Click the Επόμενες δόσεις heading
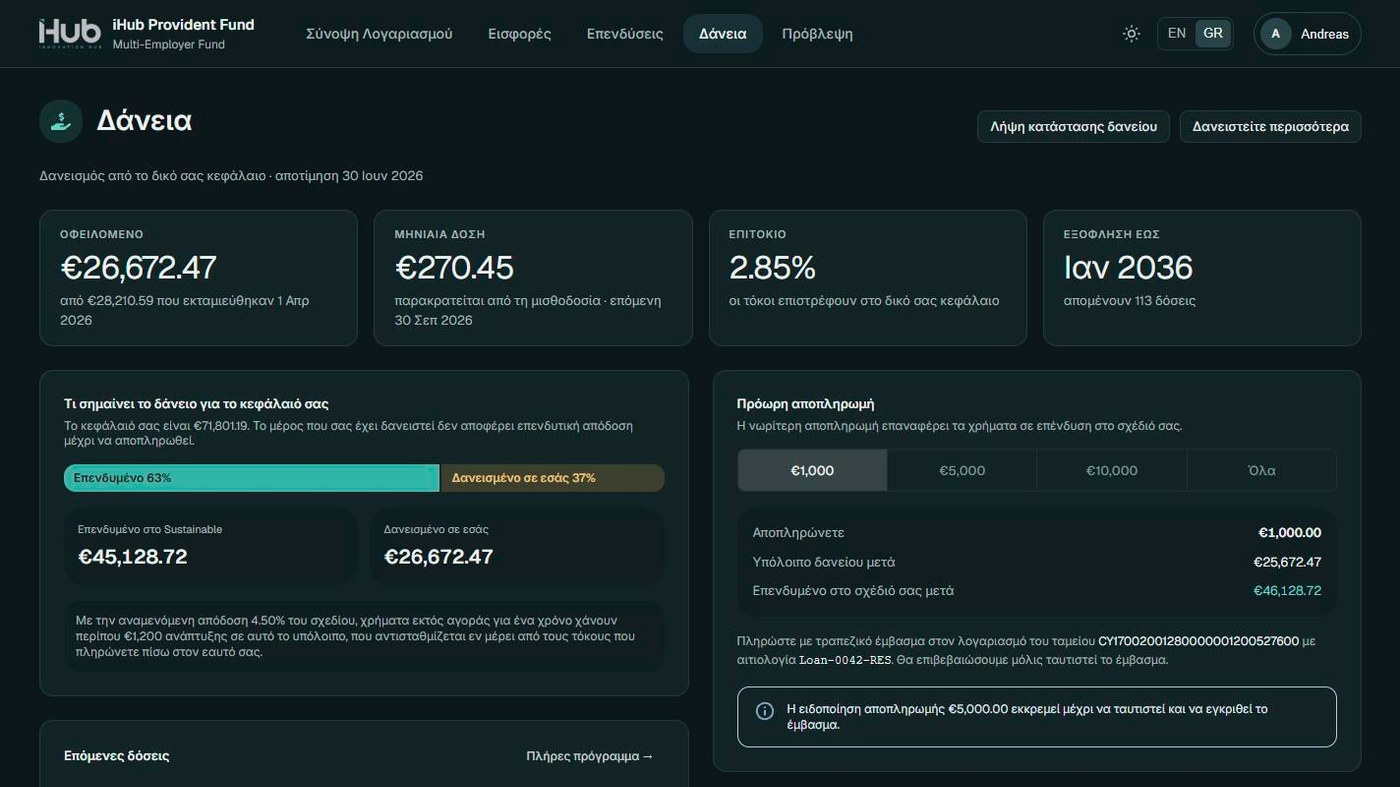Viewport: 1400px width, 787px height. coord(116,756)
